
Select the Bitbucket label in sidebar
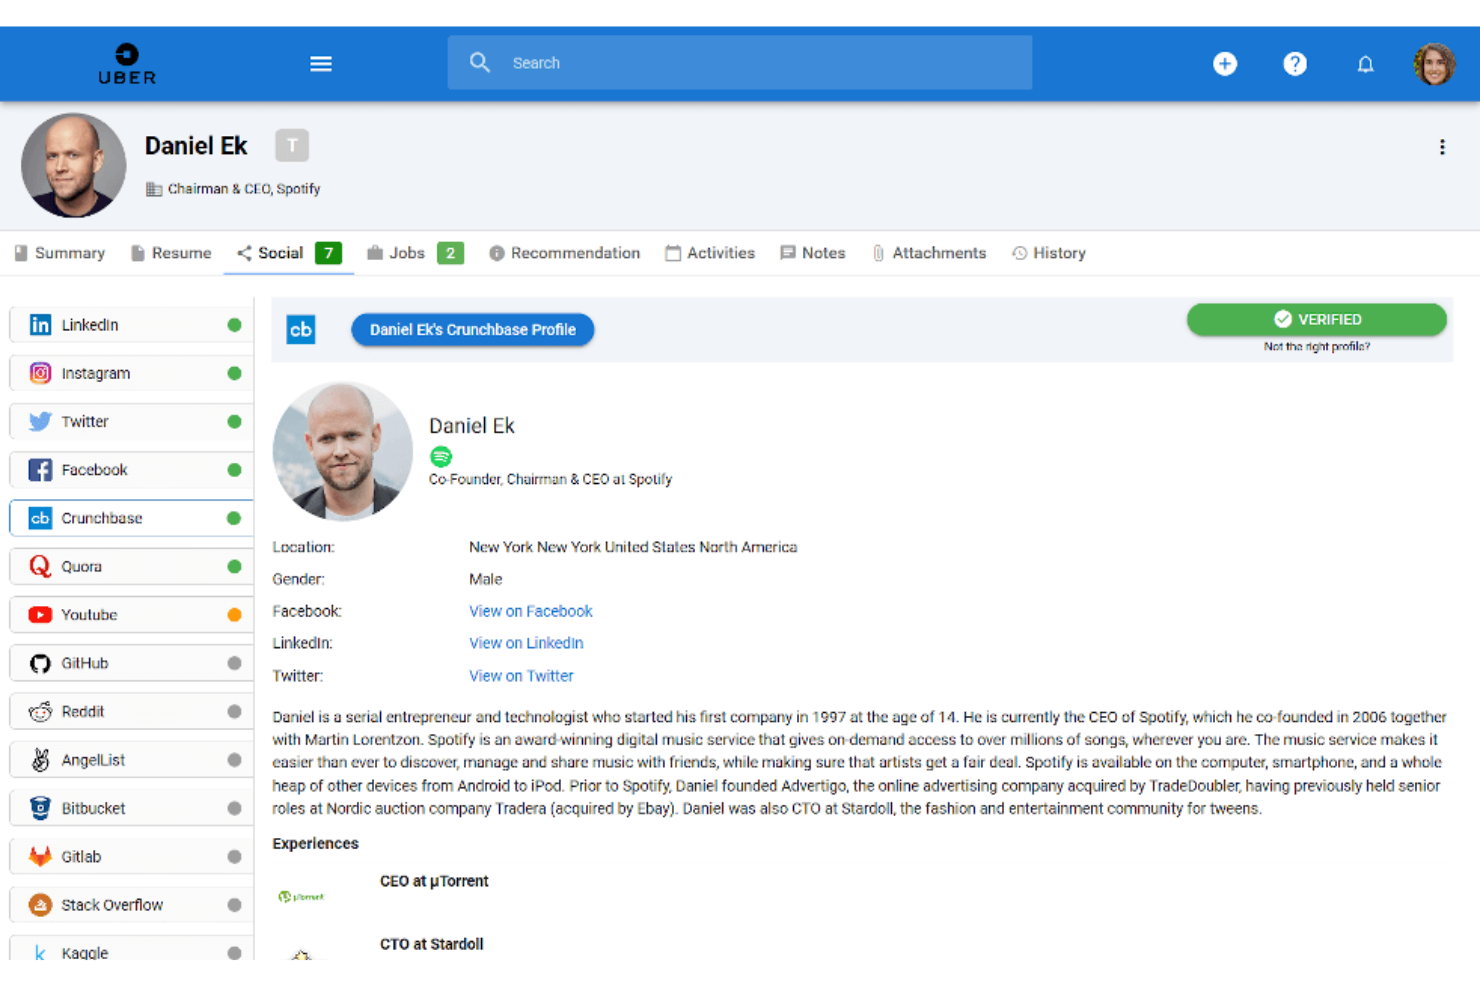[93, 808]
